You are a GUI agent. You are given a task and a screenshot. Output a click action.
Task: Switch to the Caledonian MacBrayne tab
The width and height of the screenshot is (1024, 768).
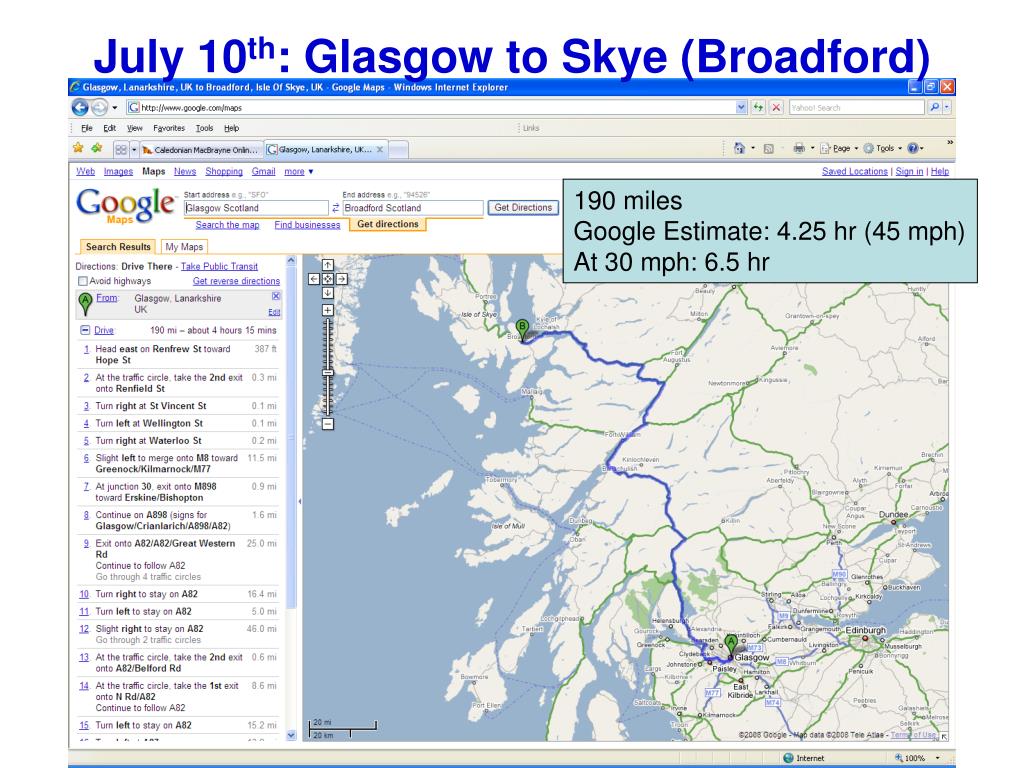tap(201, 150)
